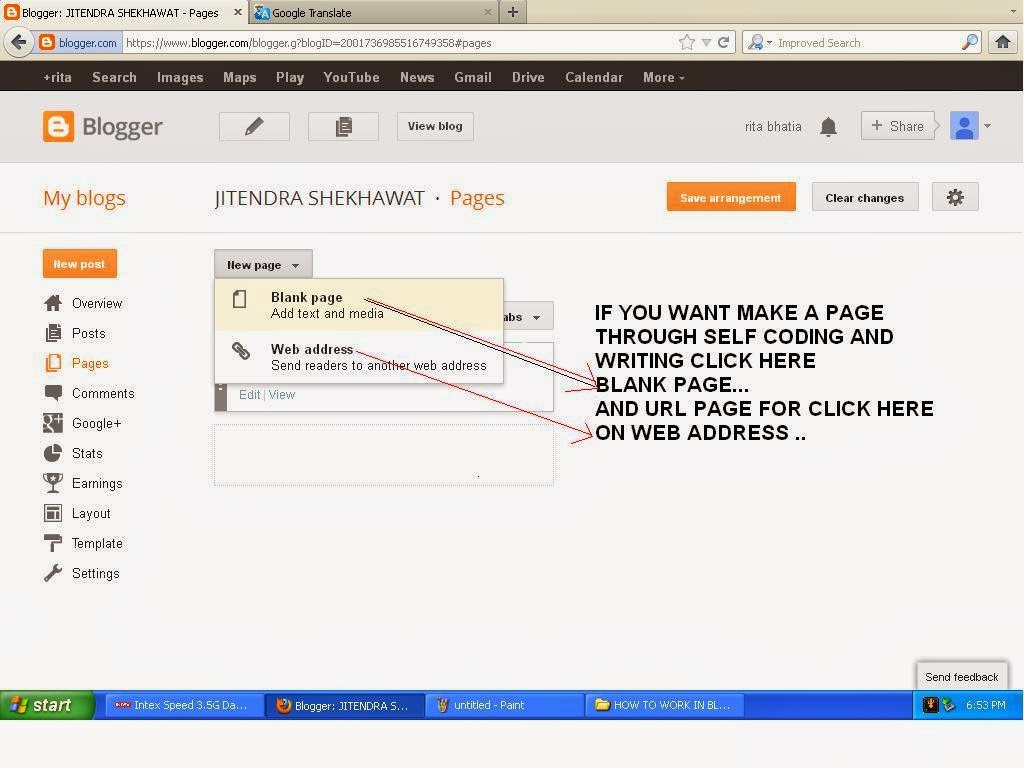This screenshot has height=768, width=1024.
Task: Click the Web address link chain icon
Action: (241, 351)
